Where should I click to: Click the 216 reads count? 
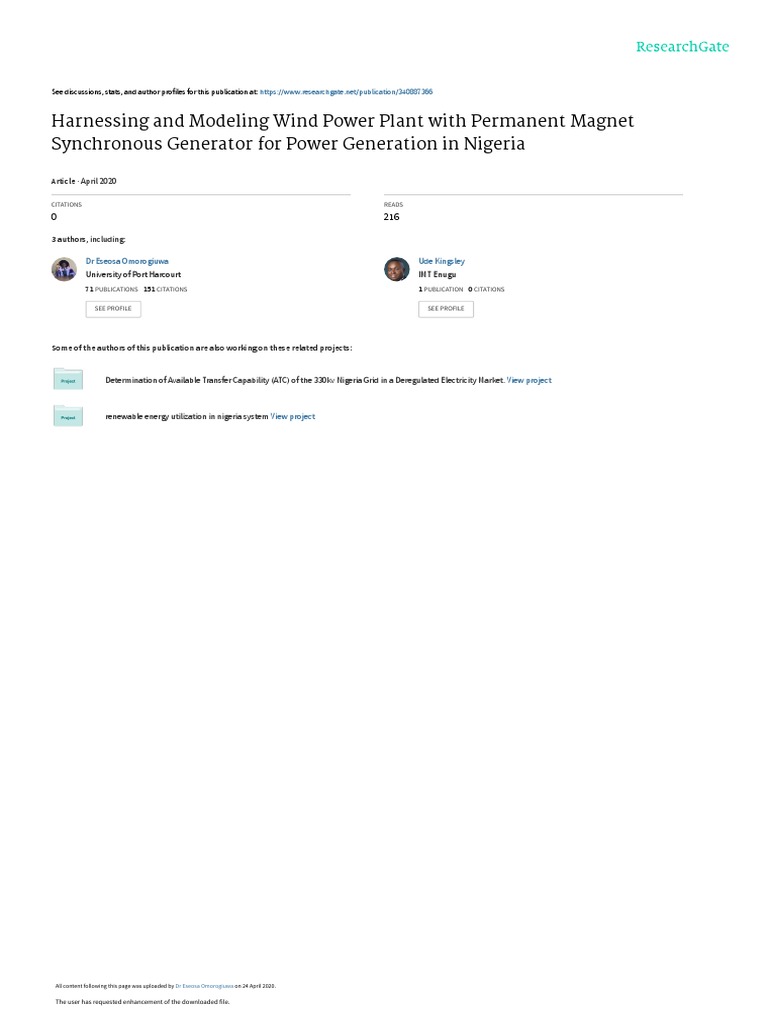[x=391, y=217]
